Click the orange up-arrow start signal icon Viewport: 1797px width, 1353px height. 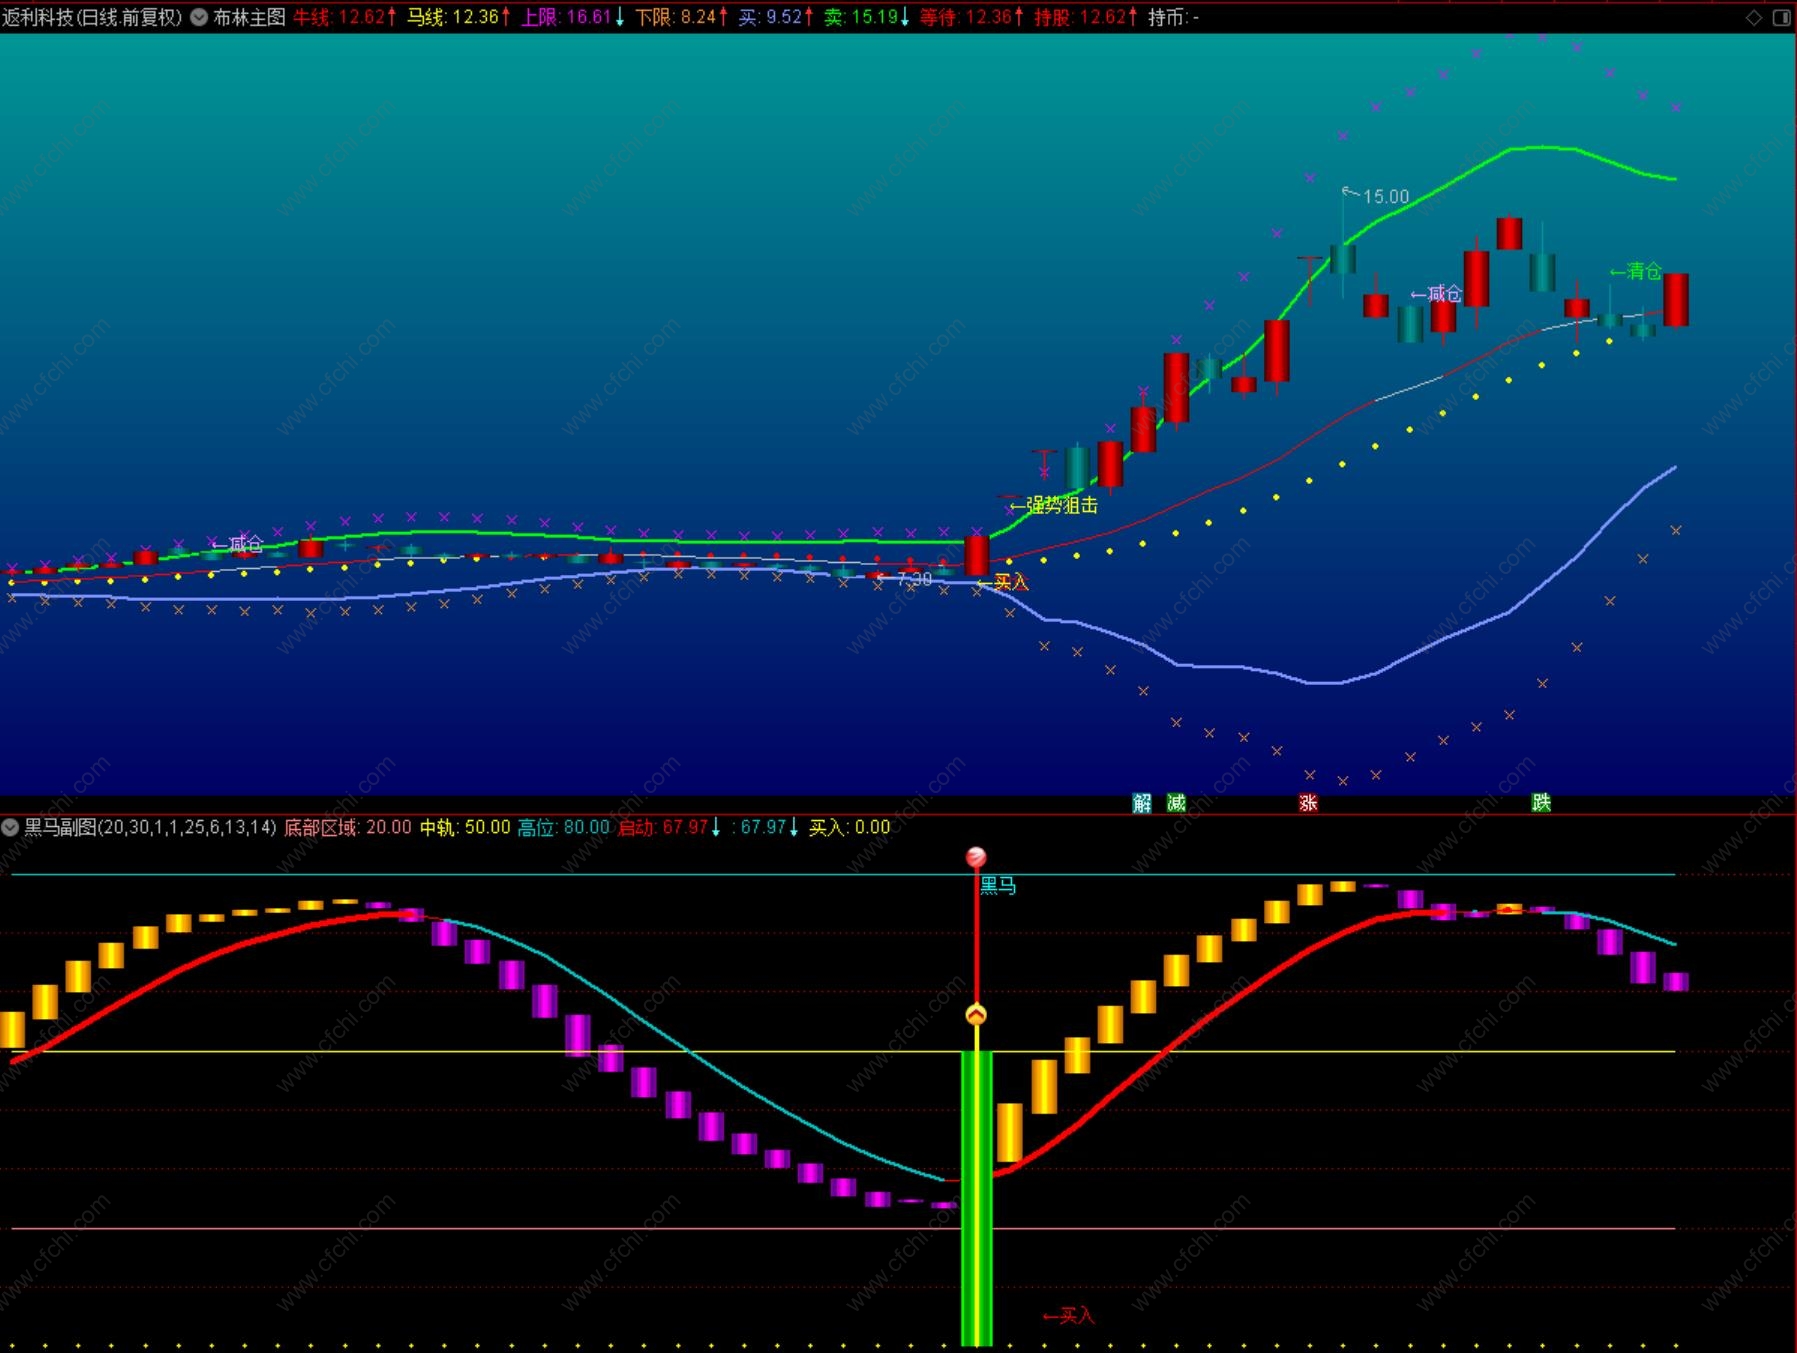click(976, 1015)
